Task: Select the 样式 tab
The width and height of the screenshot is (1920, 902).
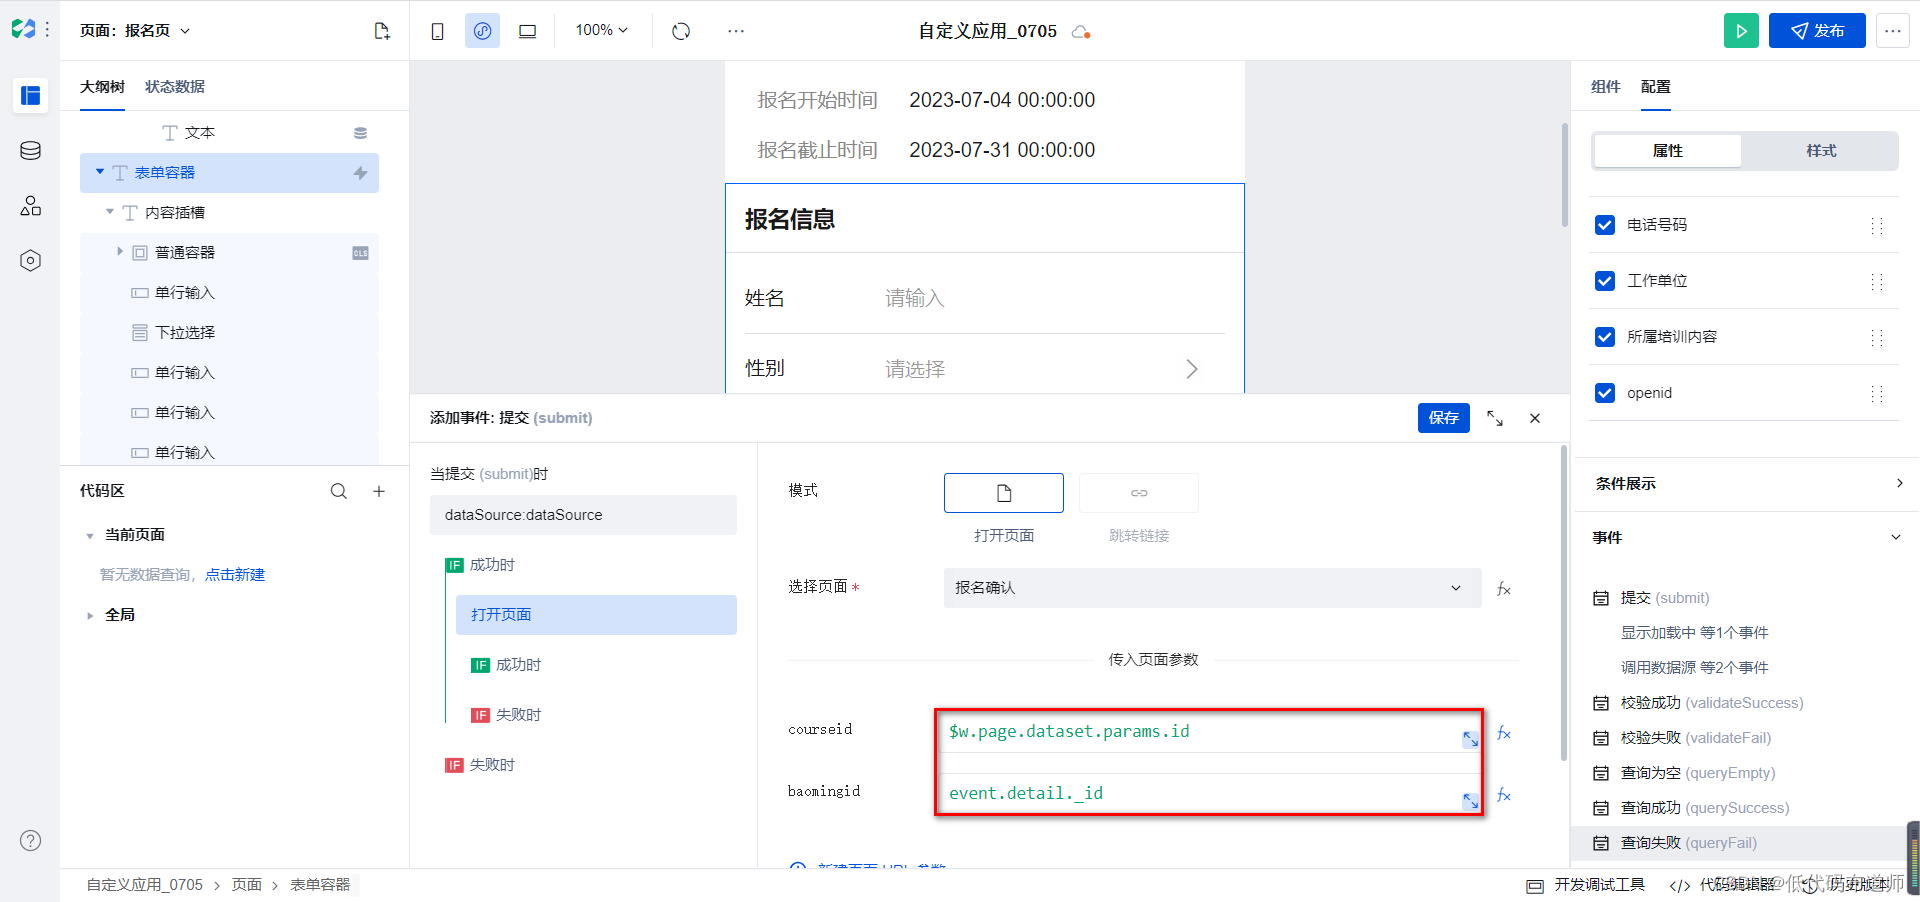Action: 1821,151
